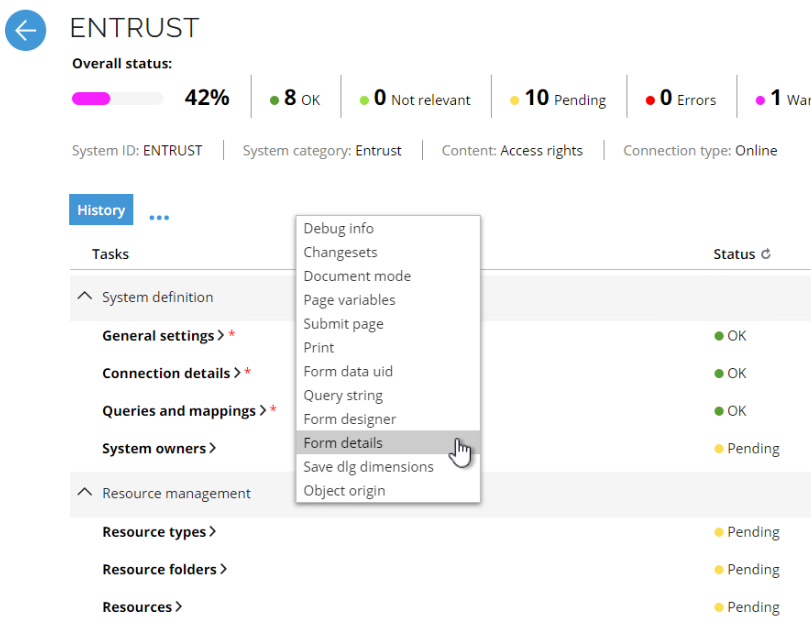
Task: Select Debug info from the context menu
Action: (388, 228)
